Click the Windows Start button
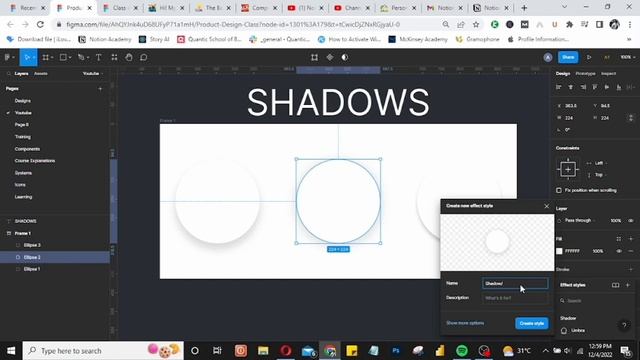The height and width of the screenshot is (360, 640). point(11,351)
